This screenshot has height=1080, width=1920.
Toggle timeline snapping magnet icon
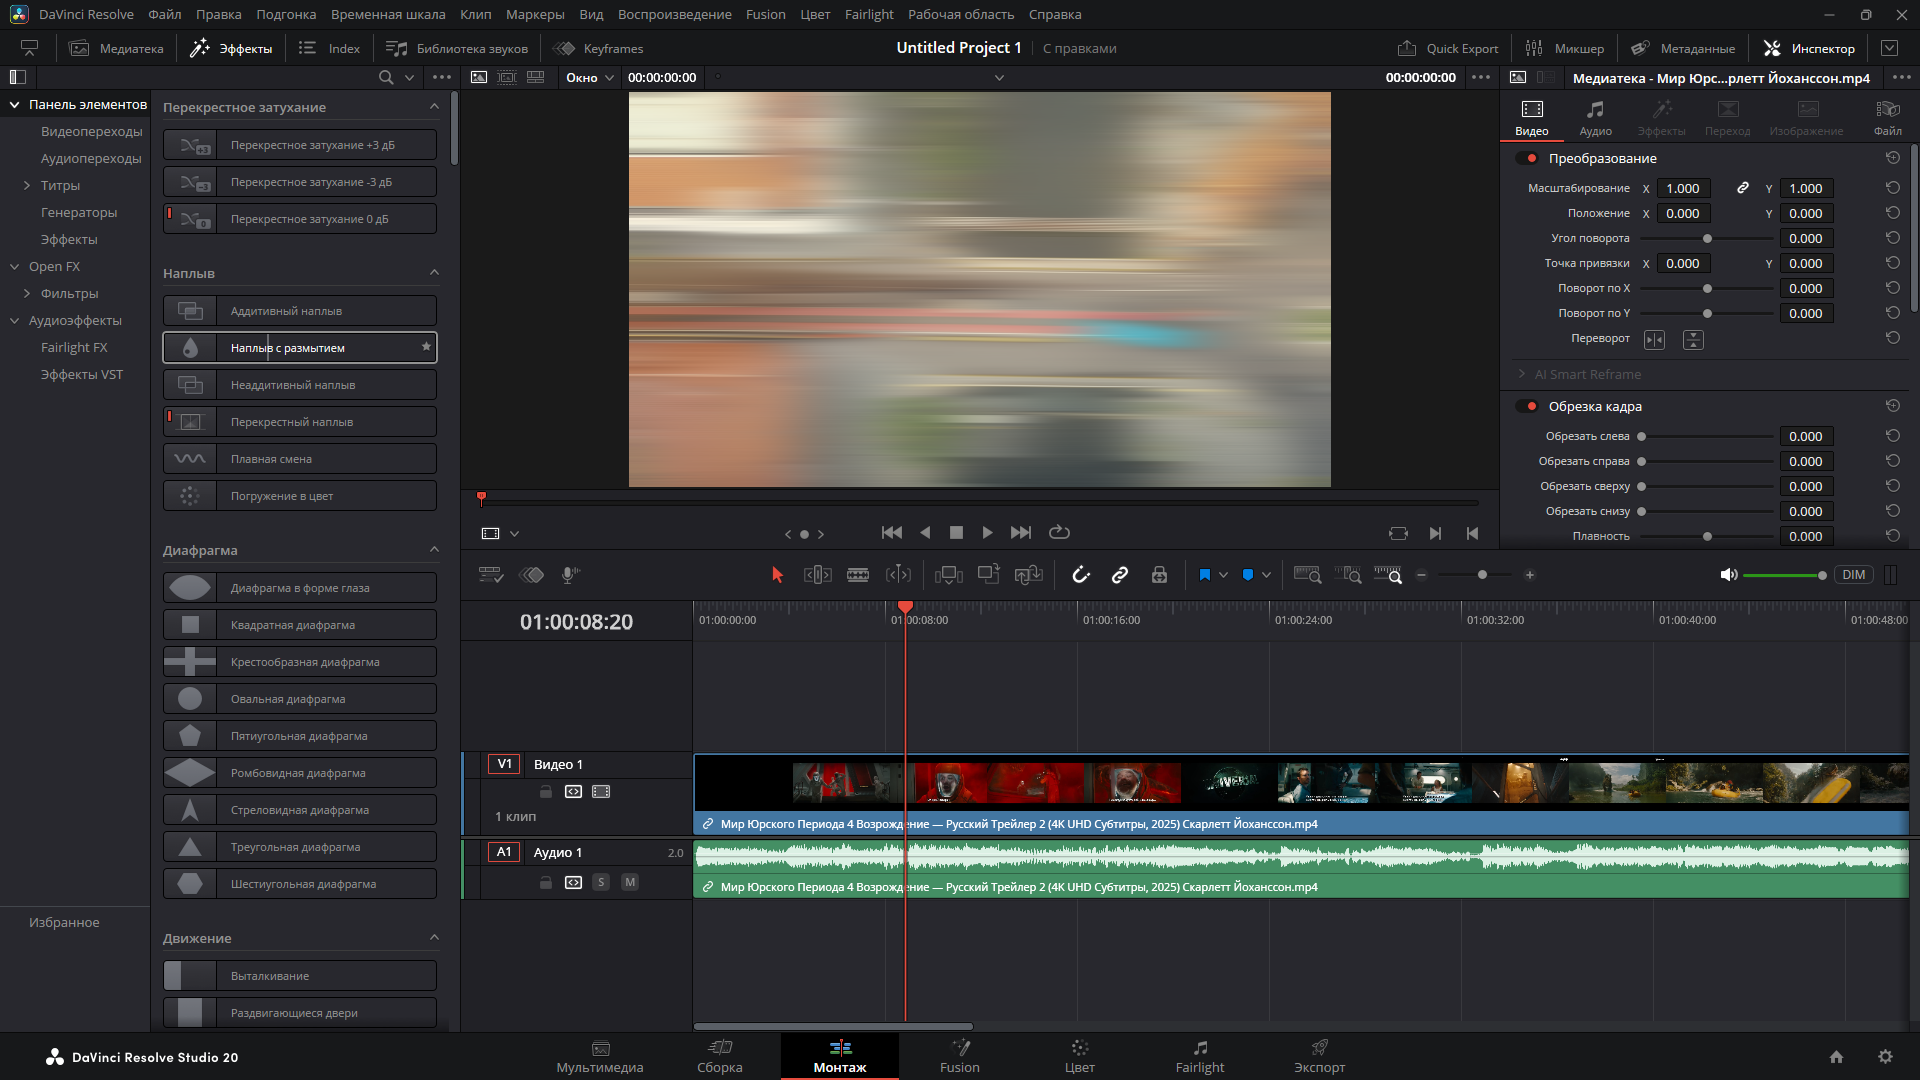(1081, 575)
